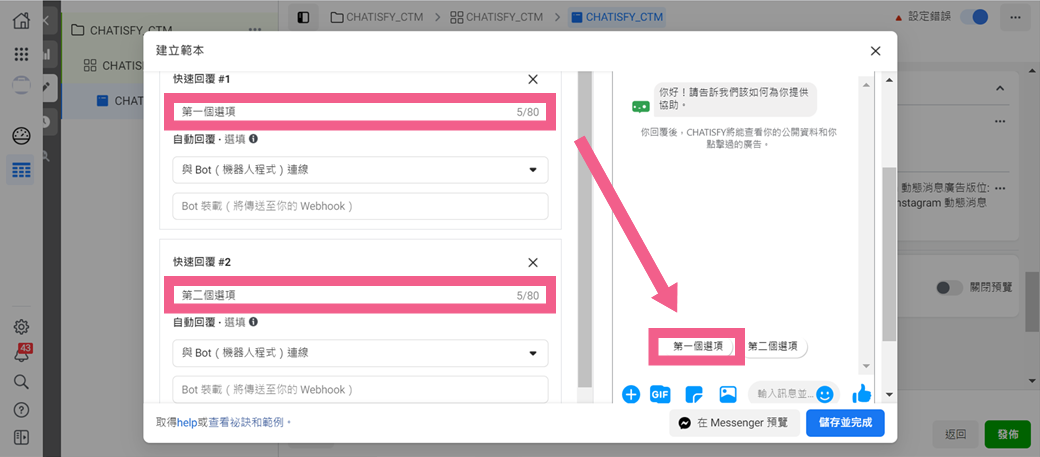Image resolution: width=1040 pixels, height=457 pixels.
Task: Click the 查看祕訣和範例 link
Action: [x=247, y=423]
